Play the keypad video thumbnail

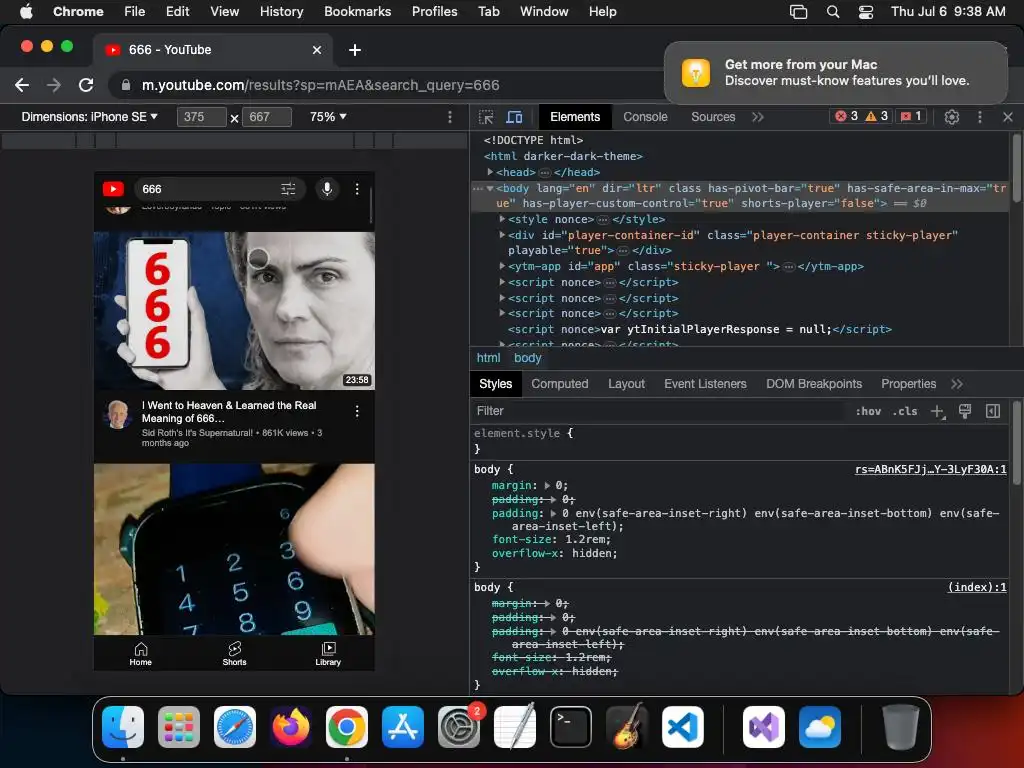pyautogui.click(x=234, y=549)
